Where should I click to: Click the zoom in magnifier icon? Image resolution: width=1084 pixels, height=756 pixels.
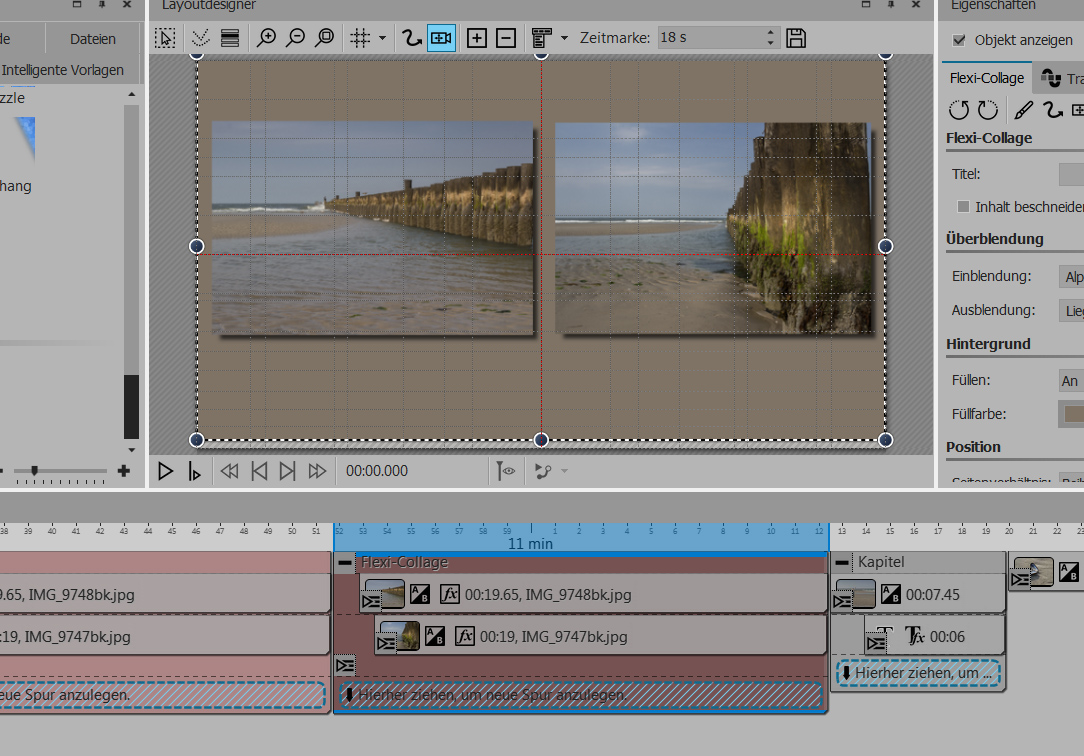[266, 39]
